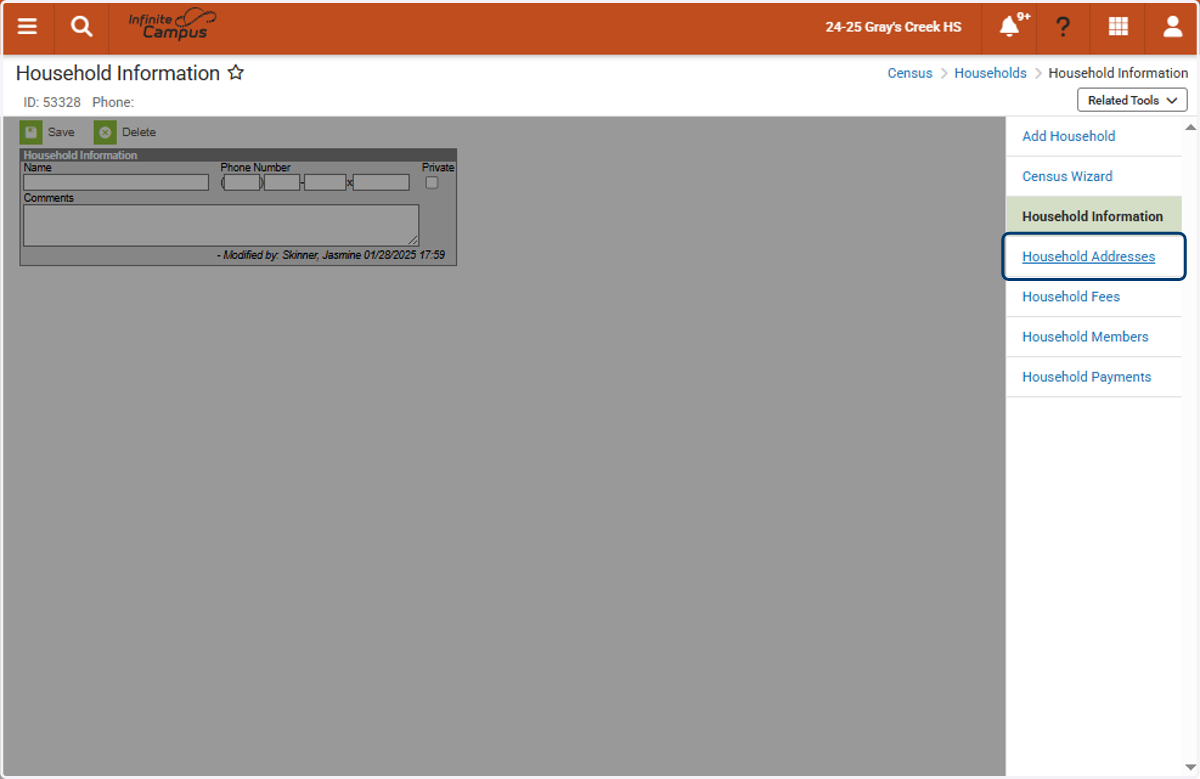
Task: Open the app switcher grid
Action: point(1118,27)
